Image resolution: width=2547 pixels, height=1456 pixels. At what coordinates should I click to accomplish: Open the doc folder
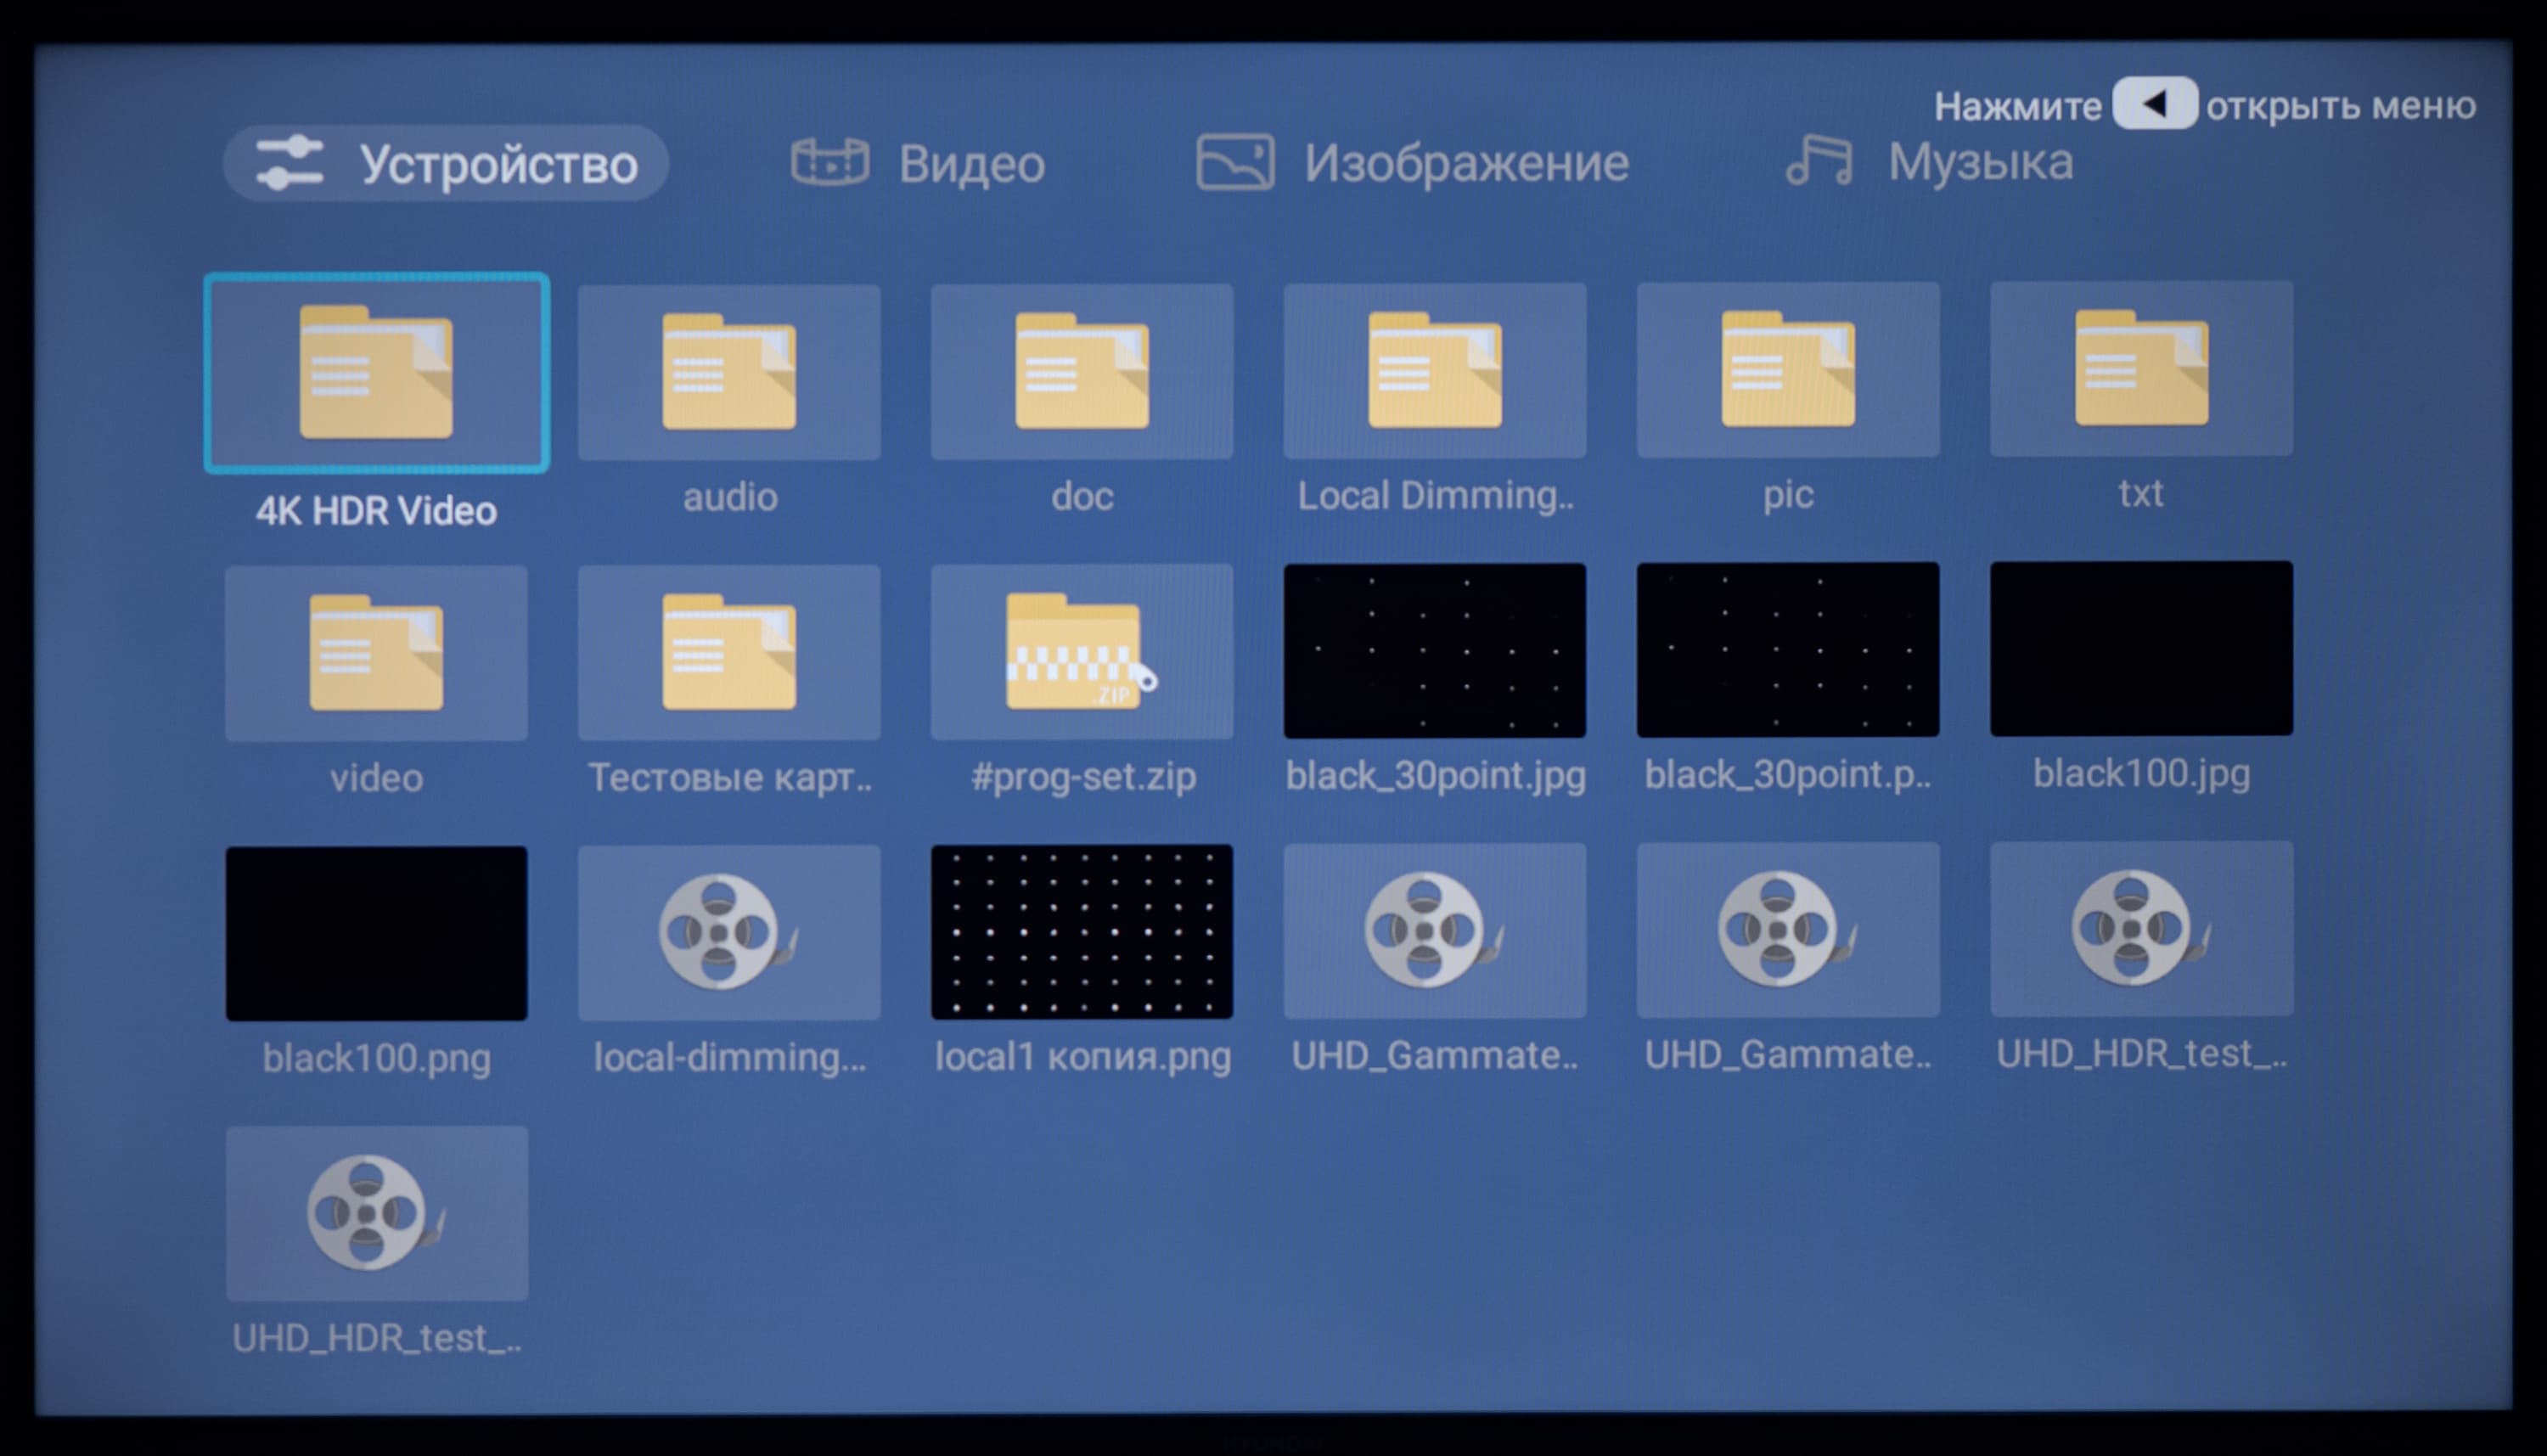(1082, 371)
